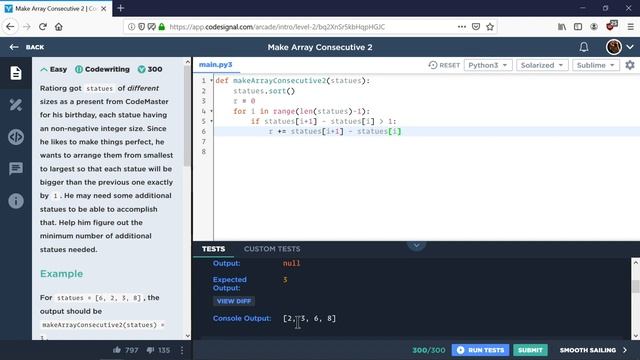Collapse the tests panel with down chevron
This screenshot has height=360, width=640.
point(416,245)
